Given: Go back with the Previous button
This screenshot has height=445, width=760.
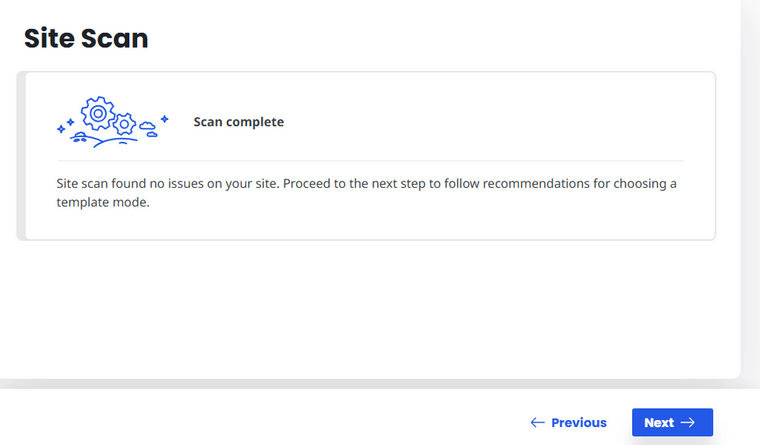Looking at the screenshot, I should 569,423.
